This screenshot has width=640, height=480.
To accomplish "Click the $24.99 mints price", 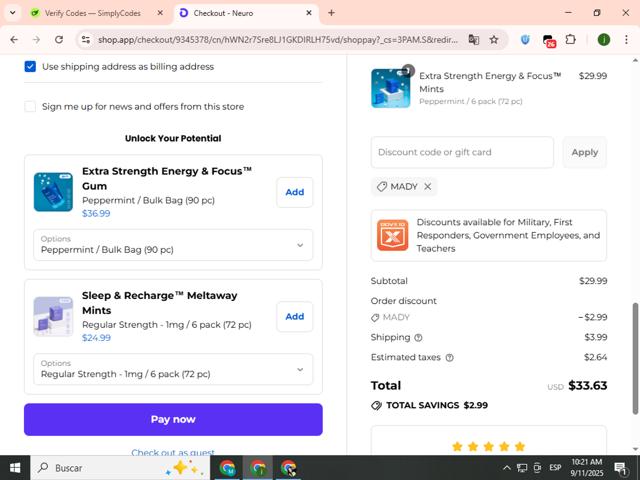I will (x=96, y=338).
